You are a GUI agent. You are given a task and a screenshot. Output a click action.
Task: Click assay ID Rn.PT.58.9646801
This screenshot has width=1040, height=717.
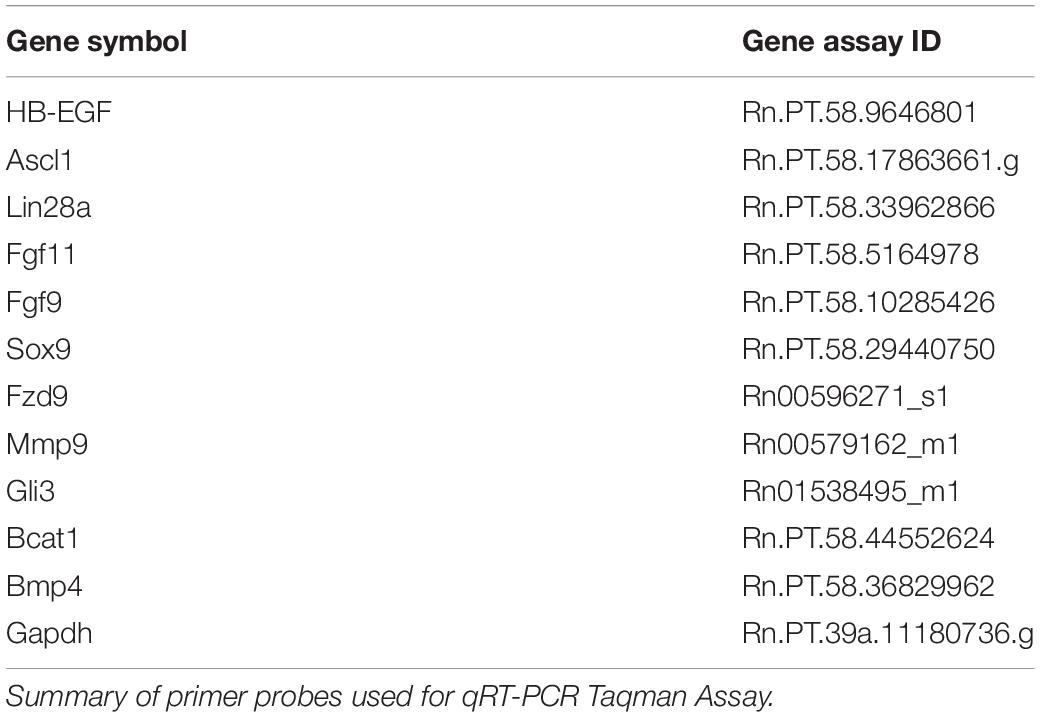click(x=860, y=112)
